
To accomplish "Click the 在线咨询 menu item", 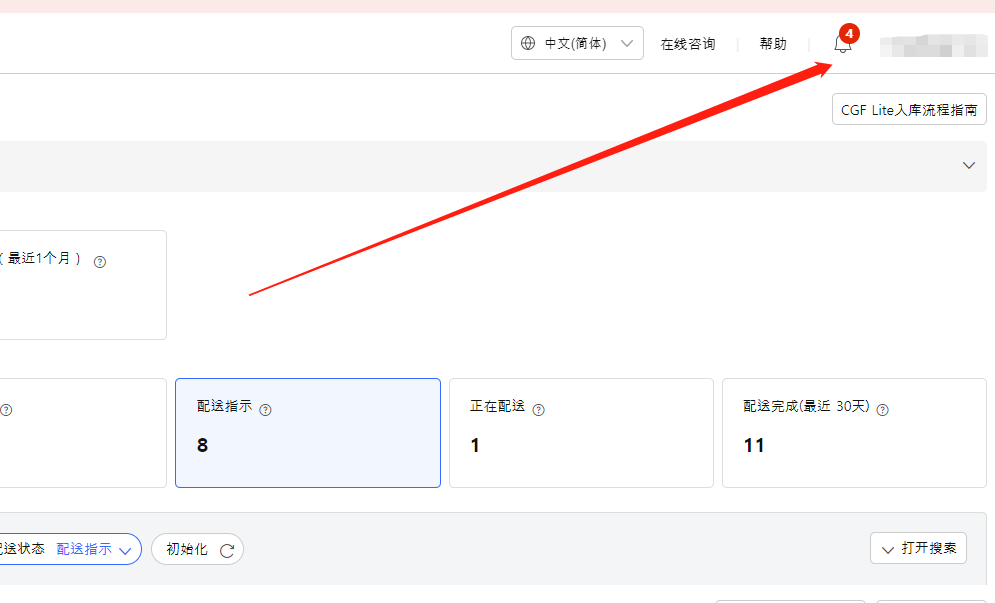I will click(x=687, y=43).
